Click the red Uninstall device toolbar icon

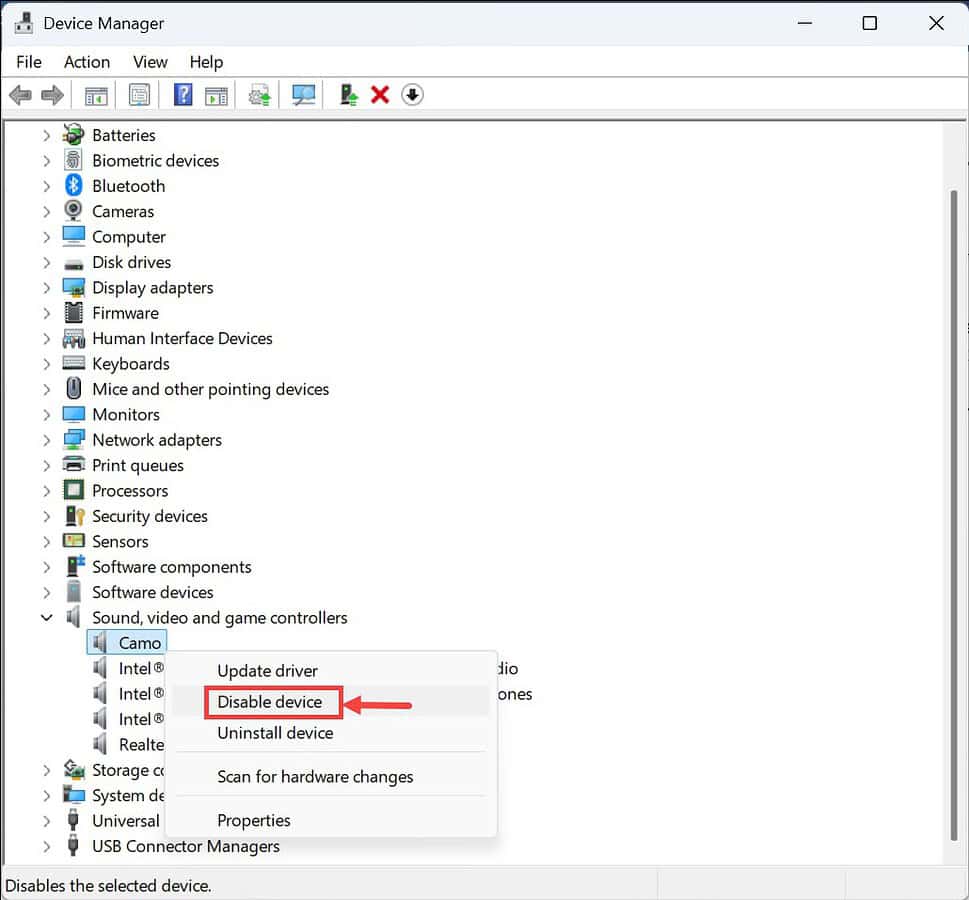click(x=380, y=94)
